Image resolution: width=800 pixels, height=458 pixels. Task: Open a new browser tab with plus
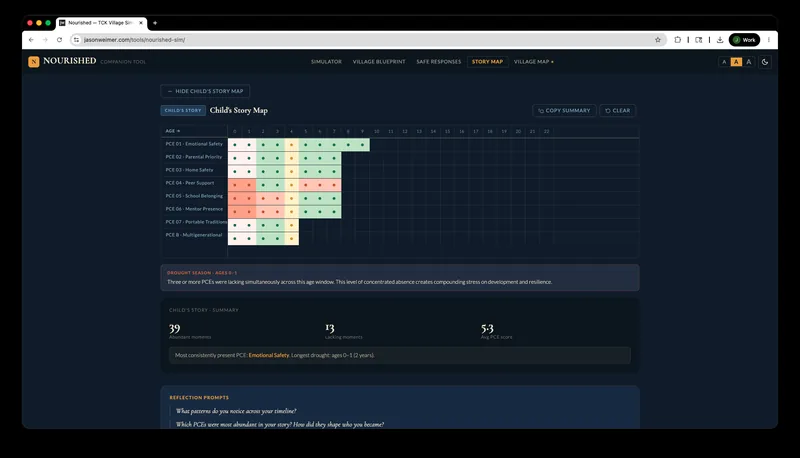(155, 23)
